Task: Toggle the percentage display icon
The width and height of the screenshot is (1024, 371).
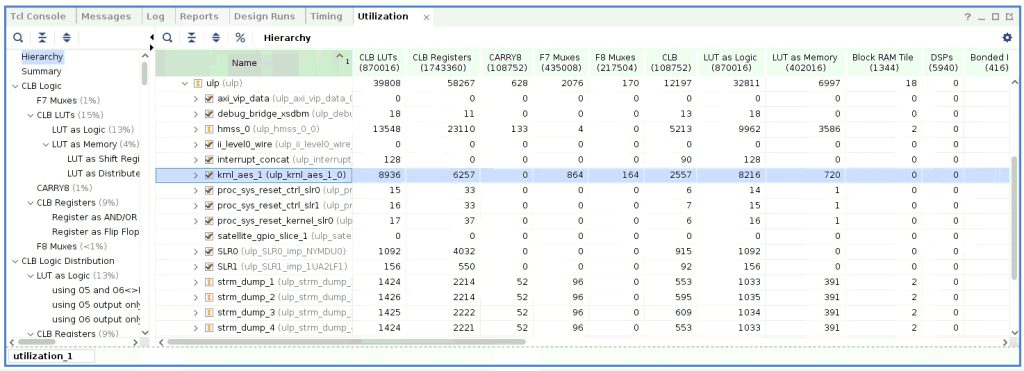Action: pyautogui.click(x=240, y=38)
